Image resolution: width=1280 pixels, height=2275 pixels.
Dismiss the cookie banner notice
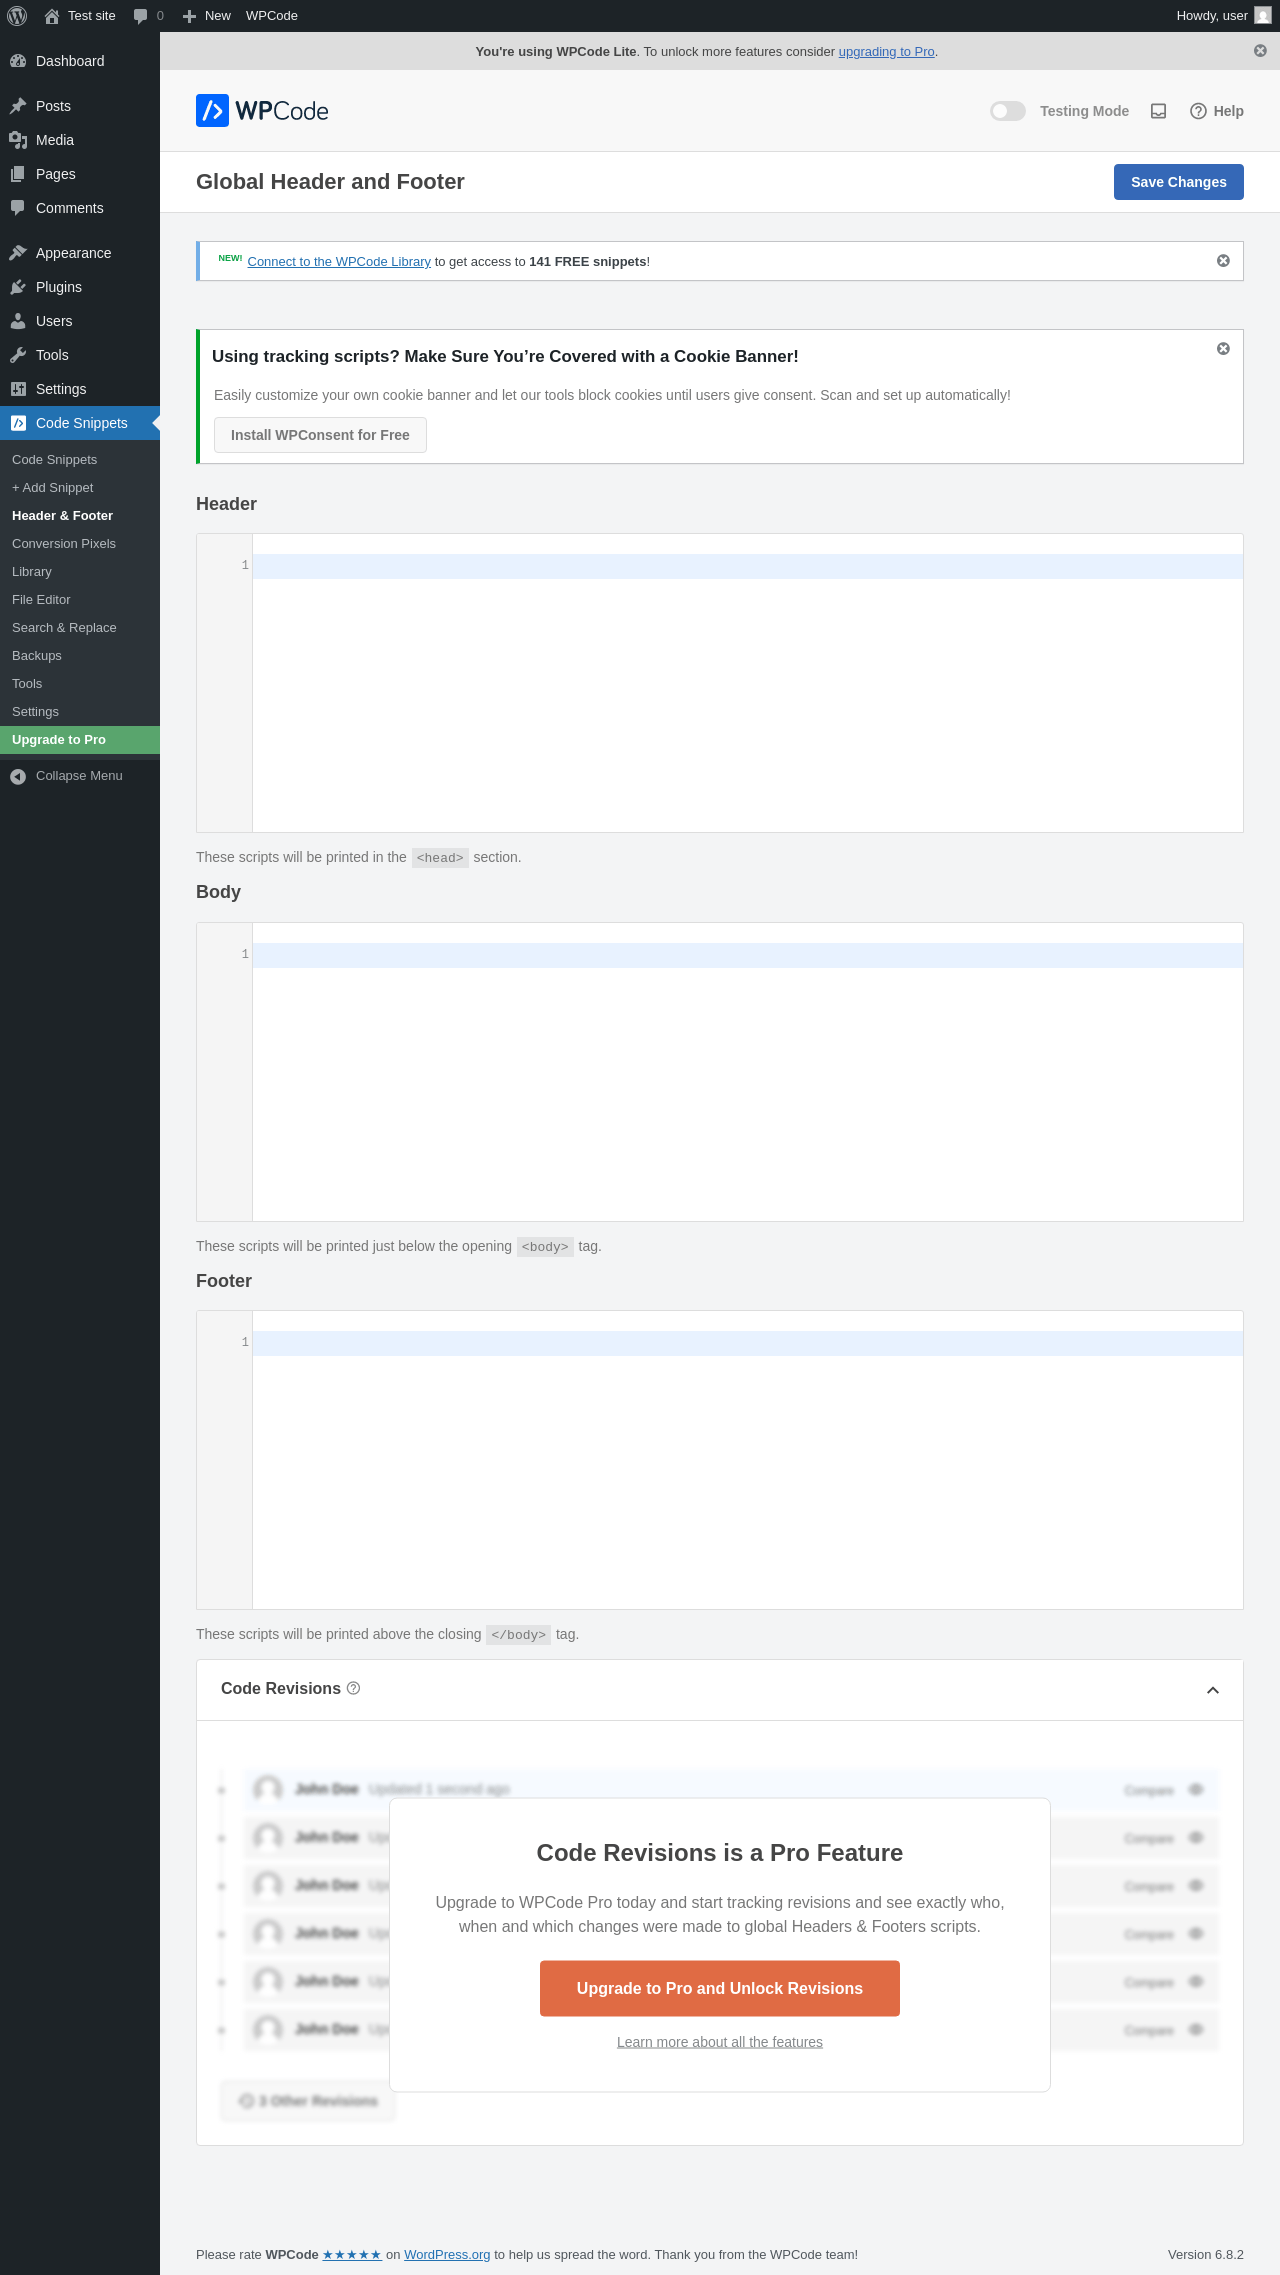tap(1223, 349)
